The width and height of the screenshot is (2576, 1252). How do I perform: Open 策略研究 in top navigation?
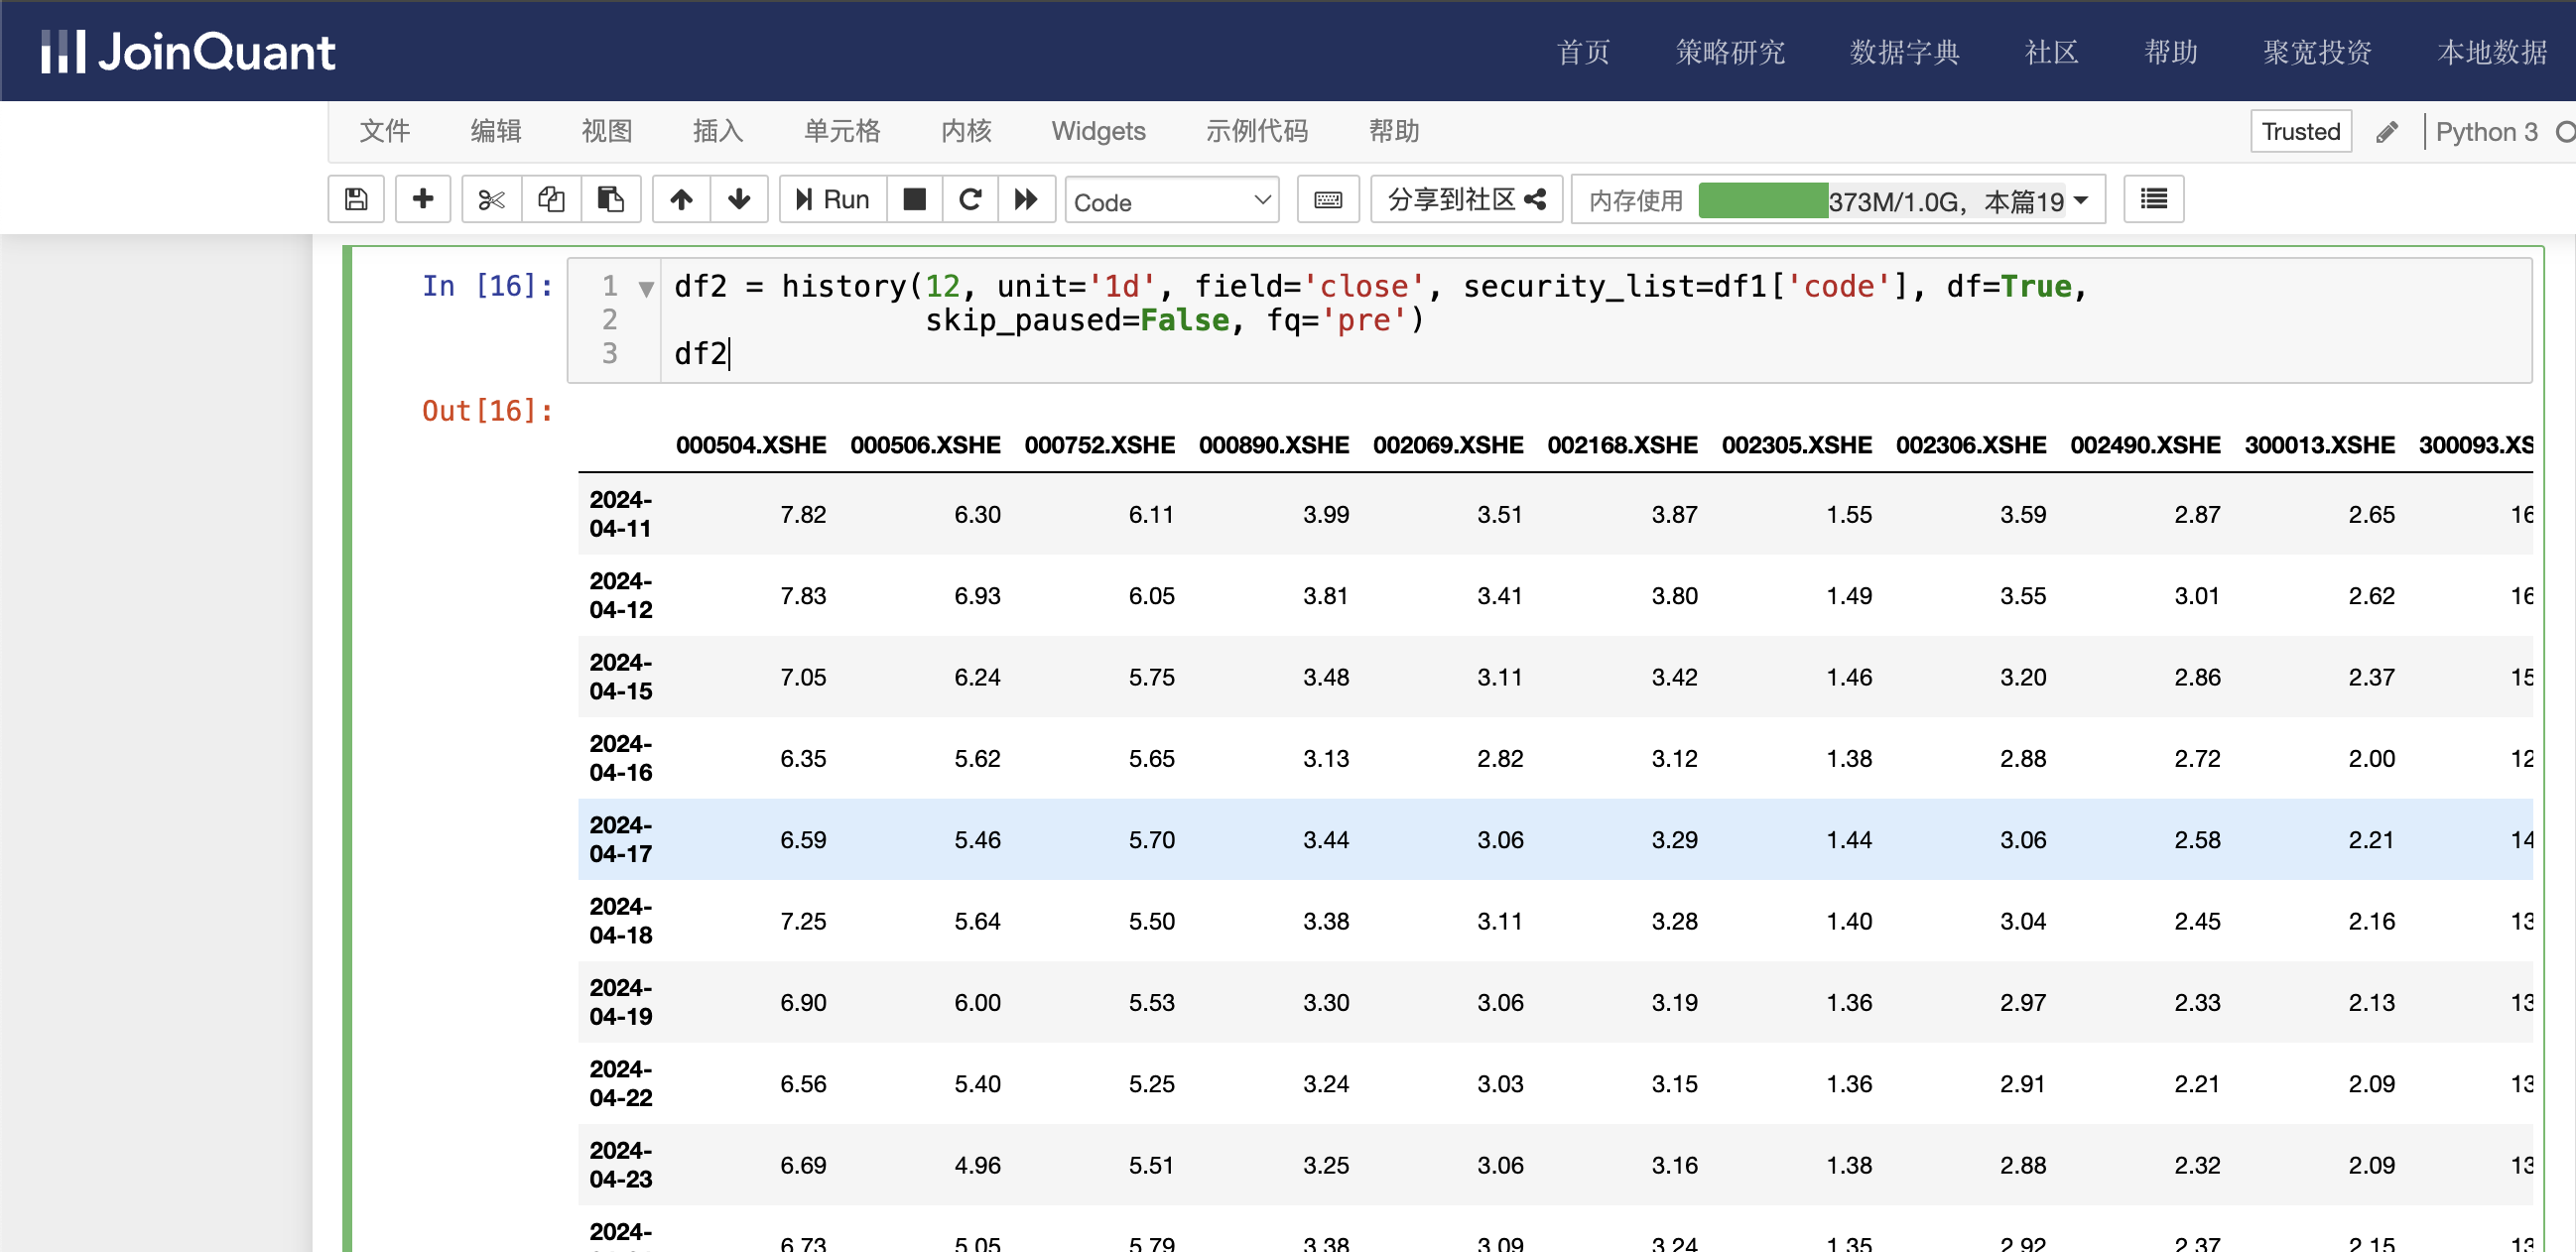tap(1730, 52)
